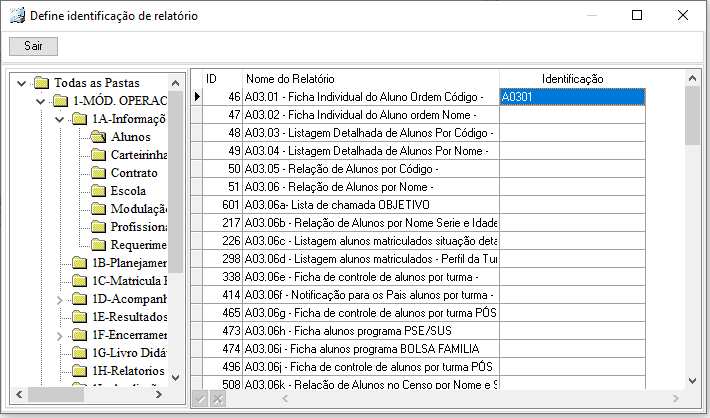This screenshot has width=710, height=418.
Task: Select the Modulaçã folder icon
Action: [x=98, y=209]
